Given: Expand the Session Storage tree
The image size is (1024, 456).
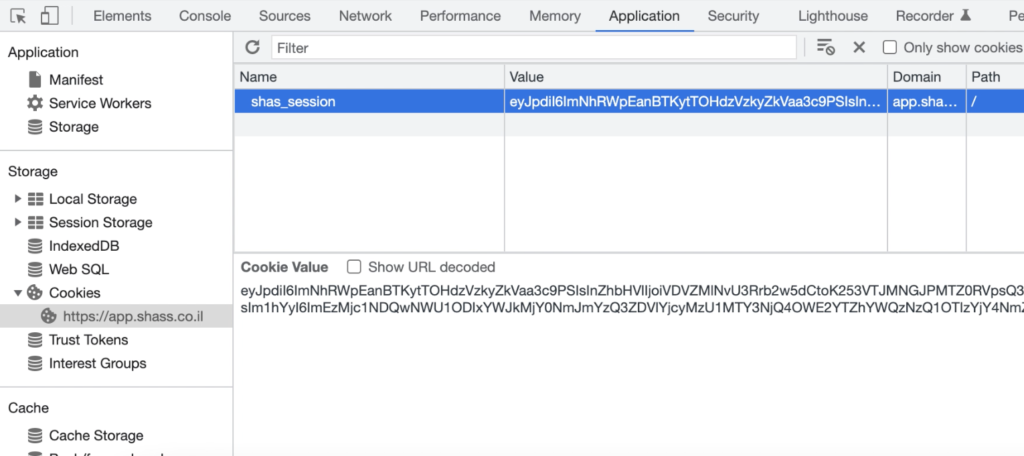Looking at the screenshot, I should 18,222.
